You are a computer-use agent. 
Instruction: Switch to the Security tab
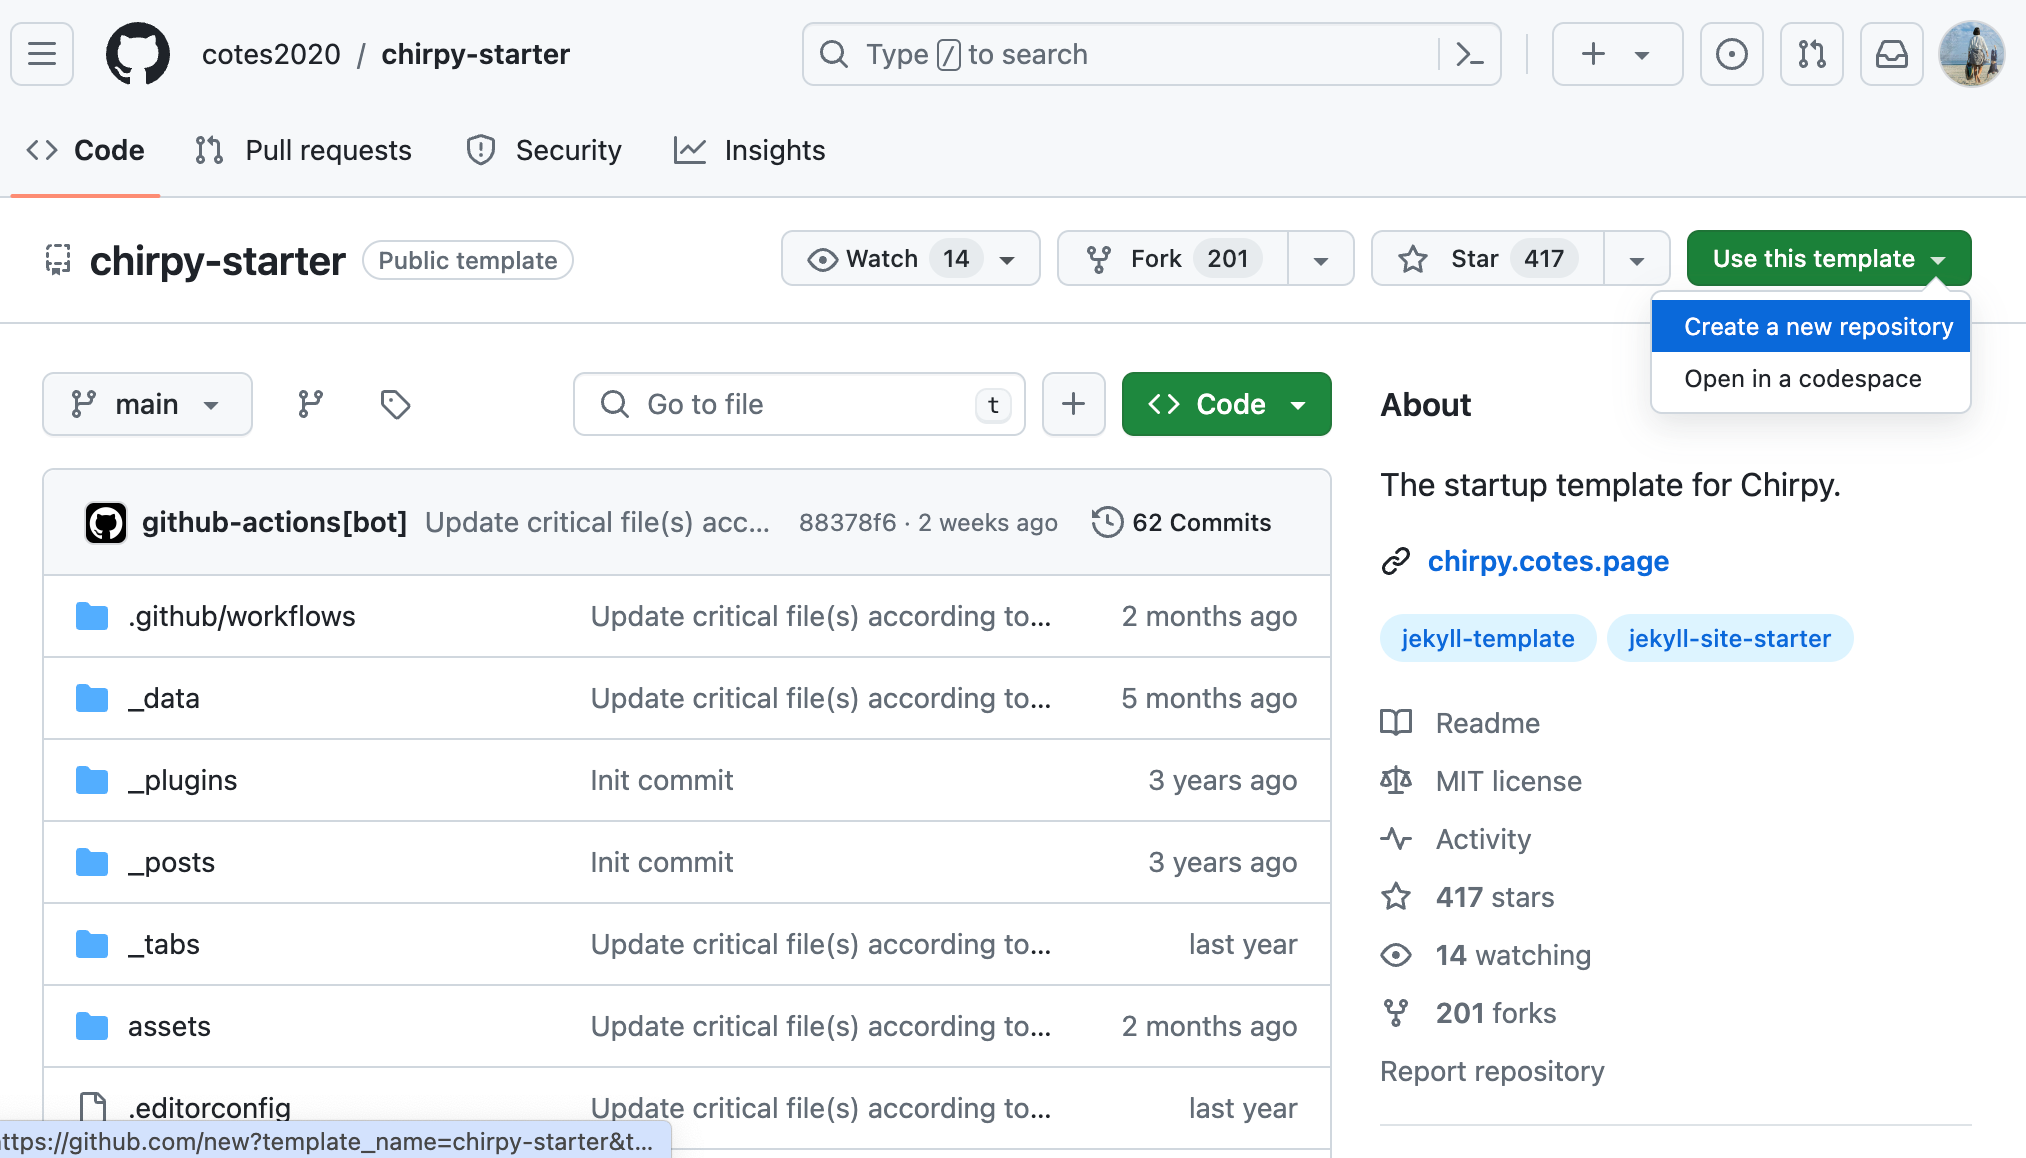point(544,150)
